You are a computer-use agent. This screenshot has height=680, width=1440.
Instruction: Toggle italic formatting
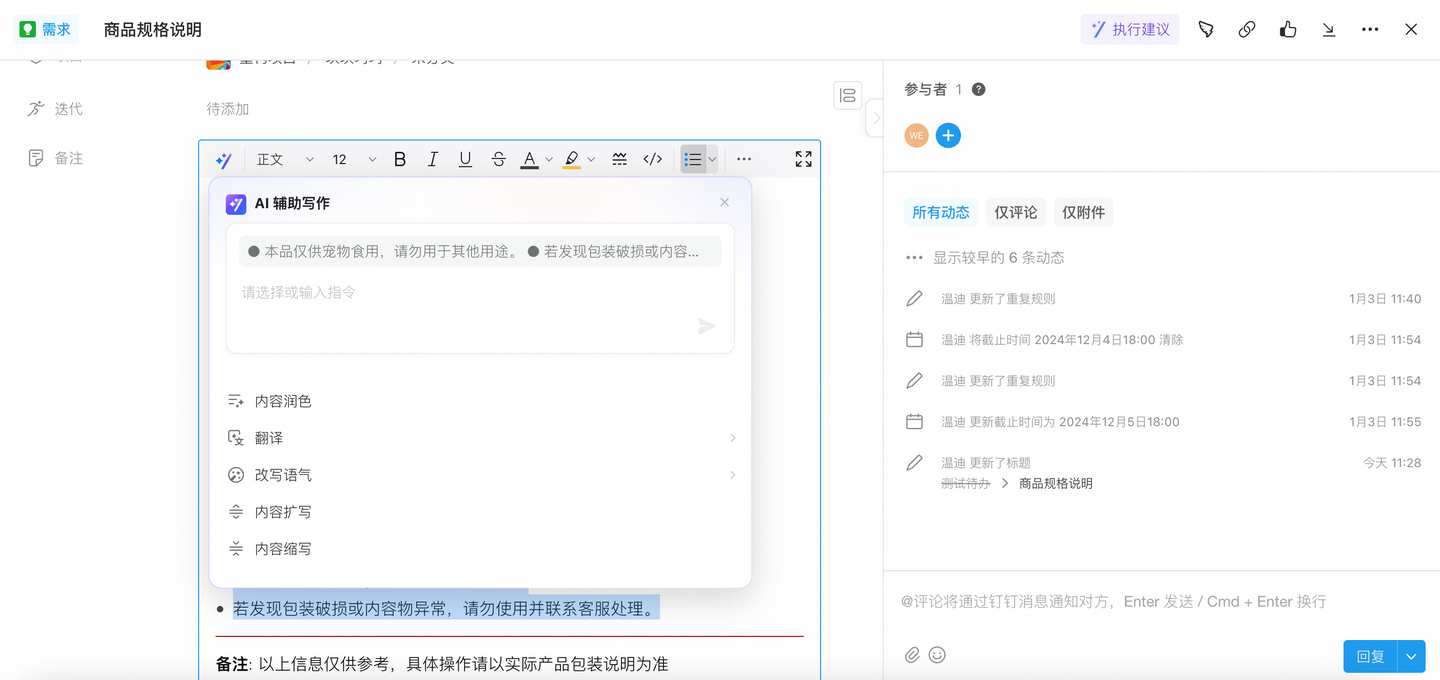coord(433,159)
